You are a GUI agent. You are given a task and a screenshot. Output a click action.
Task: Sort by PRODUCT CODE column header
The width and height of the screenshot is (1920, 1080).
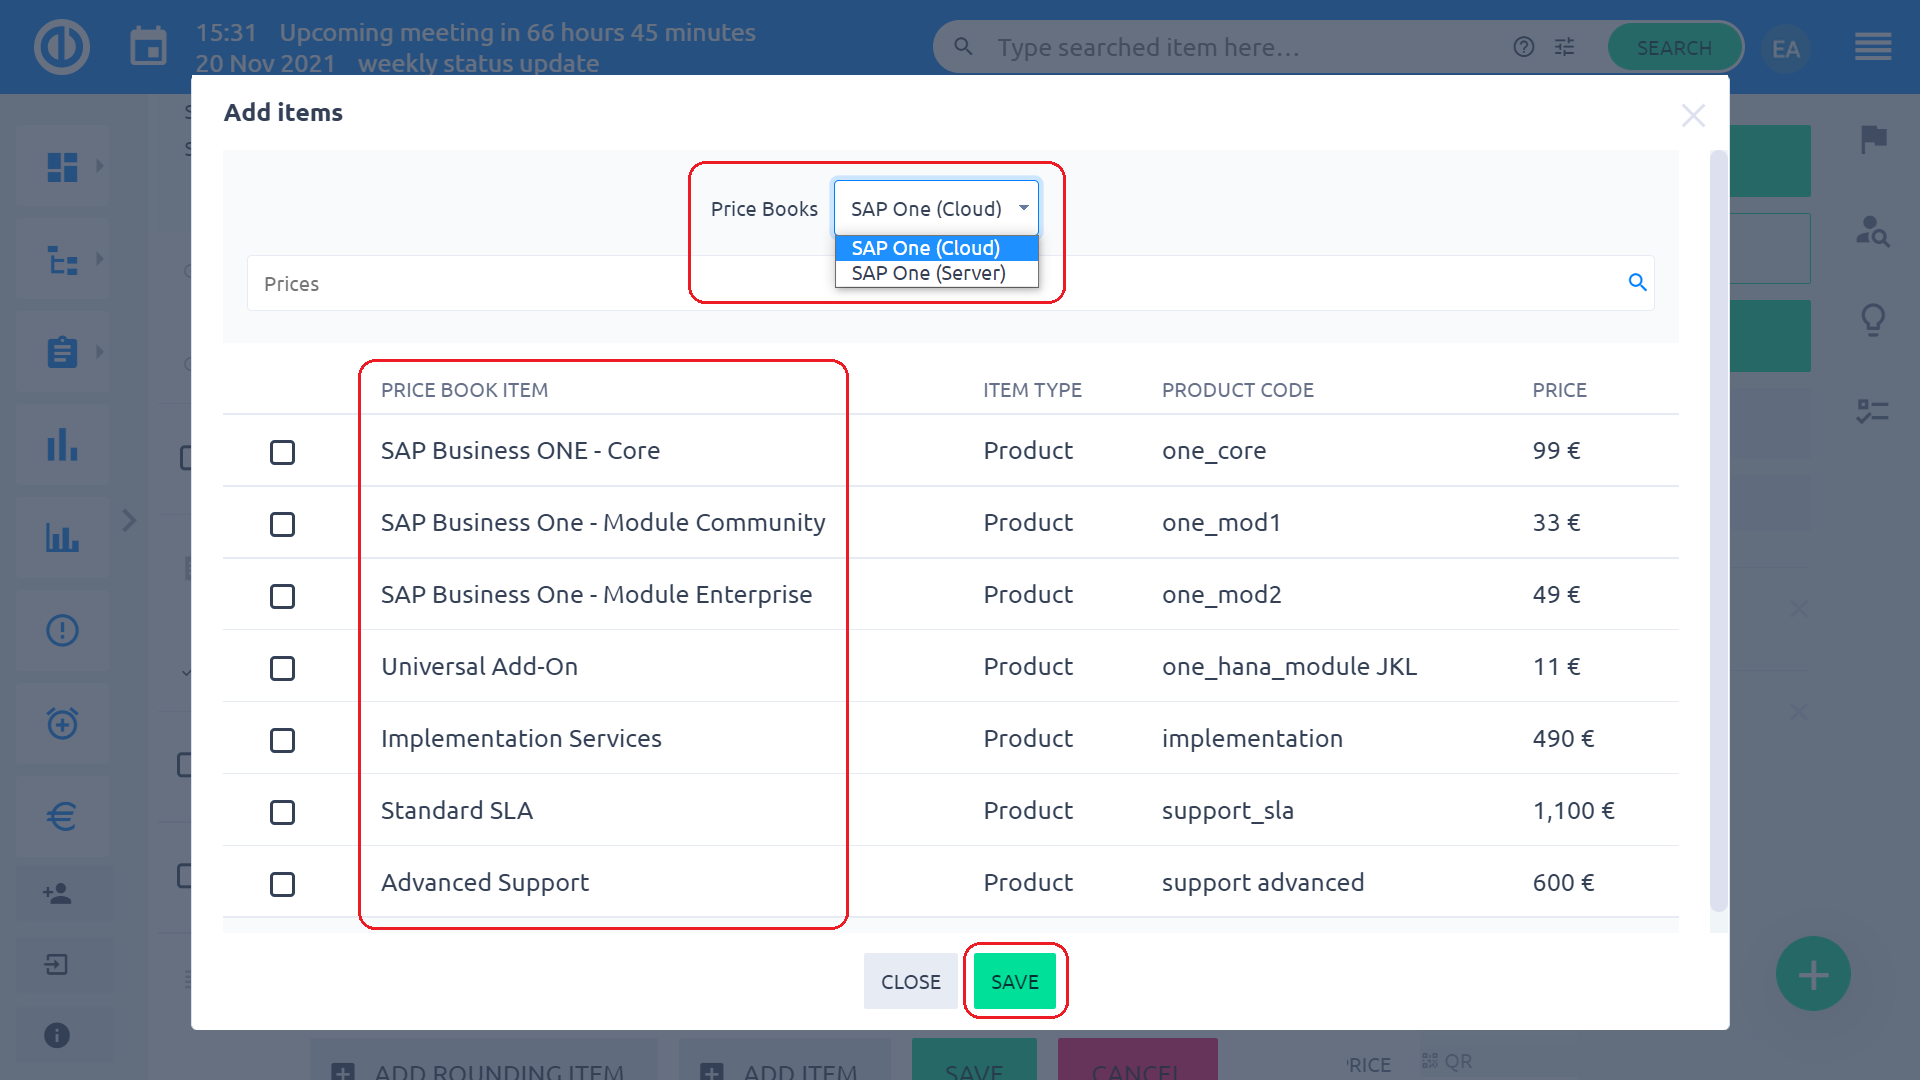[x=1237, y=390]
